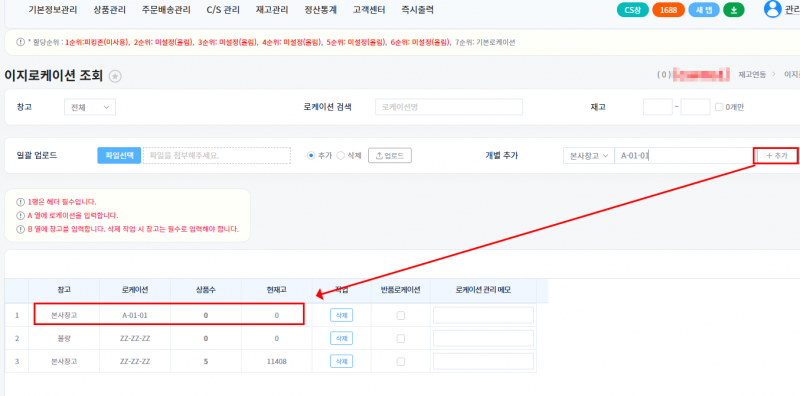Screen dimensions: 800x396
Task: Click the info icon beside 1행은 헤더 필수입니다
Action: pos(20,202)
